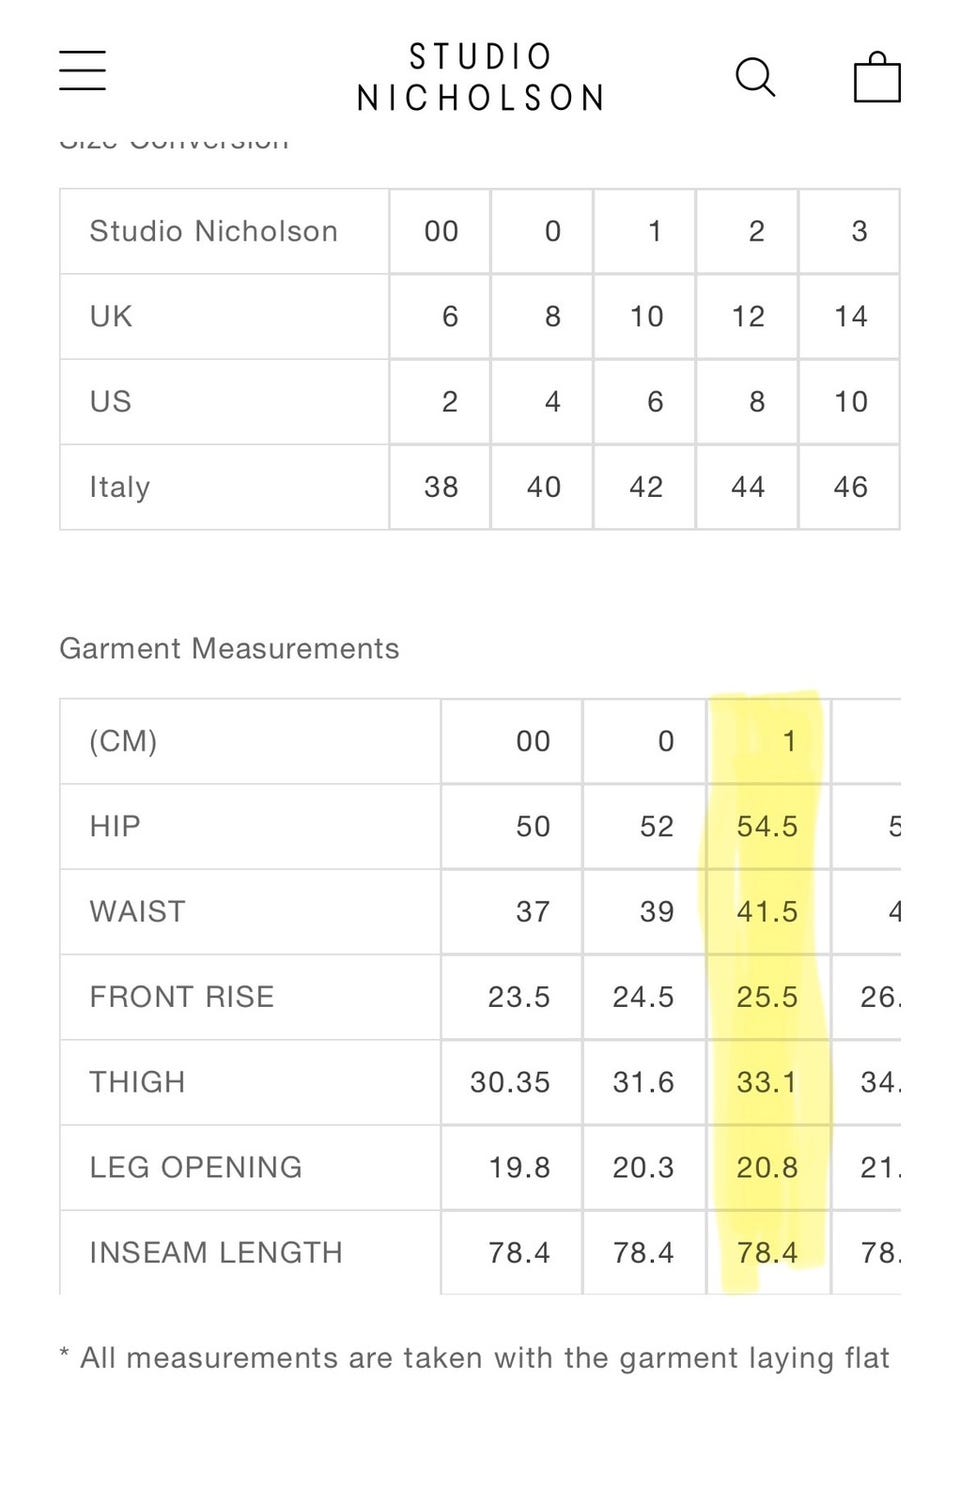Click the measurements laying flat footnote

click(x=475, y=1358)
